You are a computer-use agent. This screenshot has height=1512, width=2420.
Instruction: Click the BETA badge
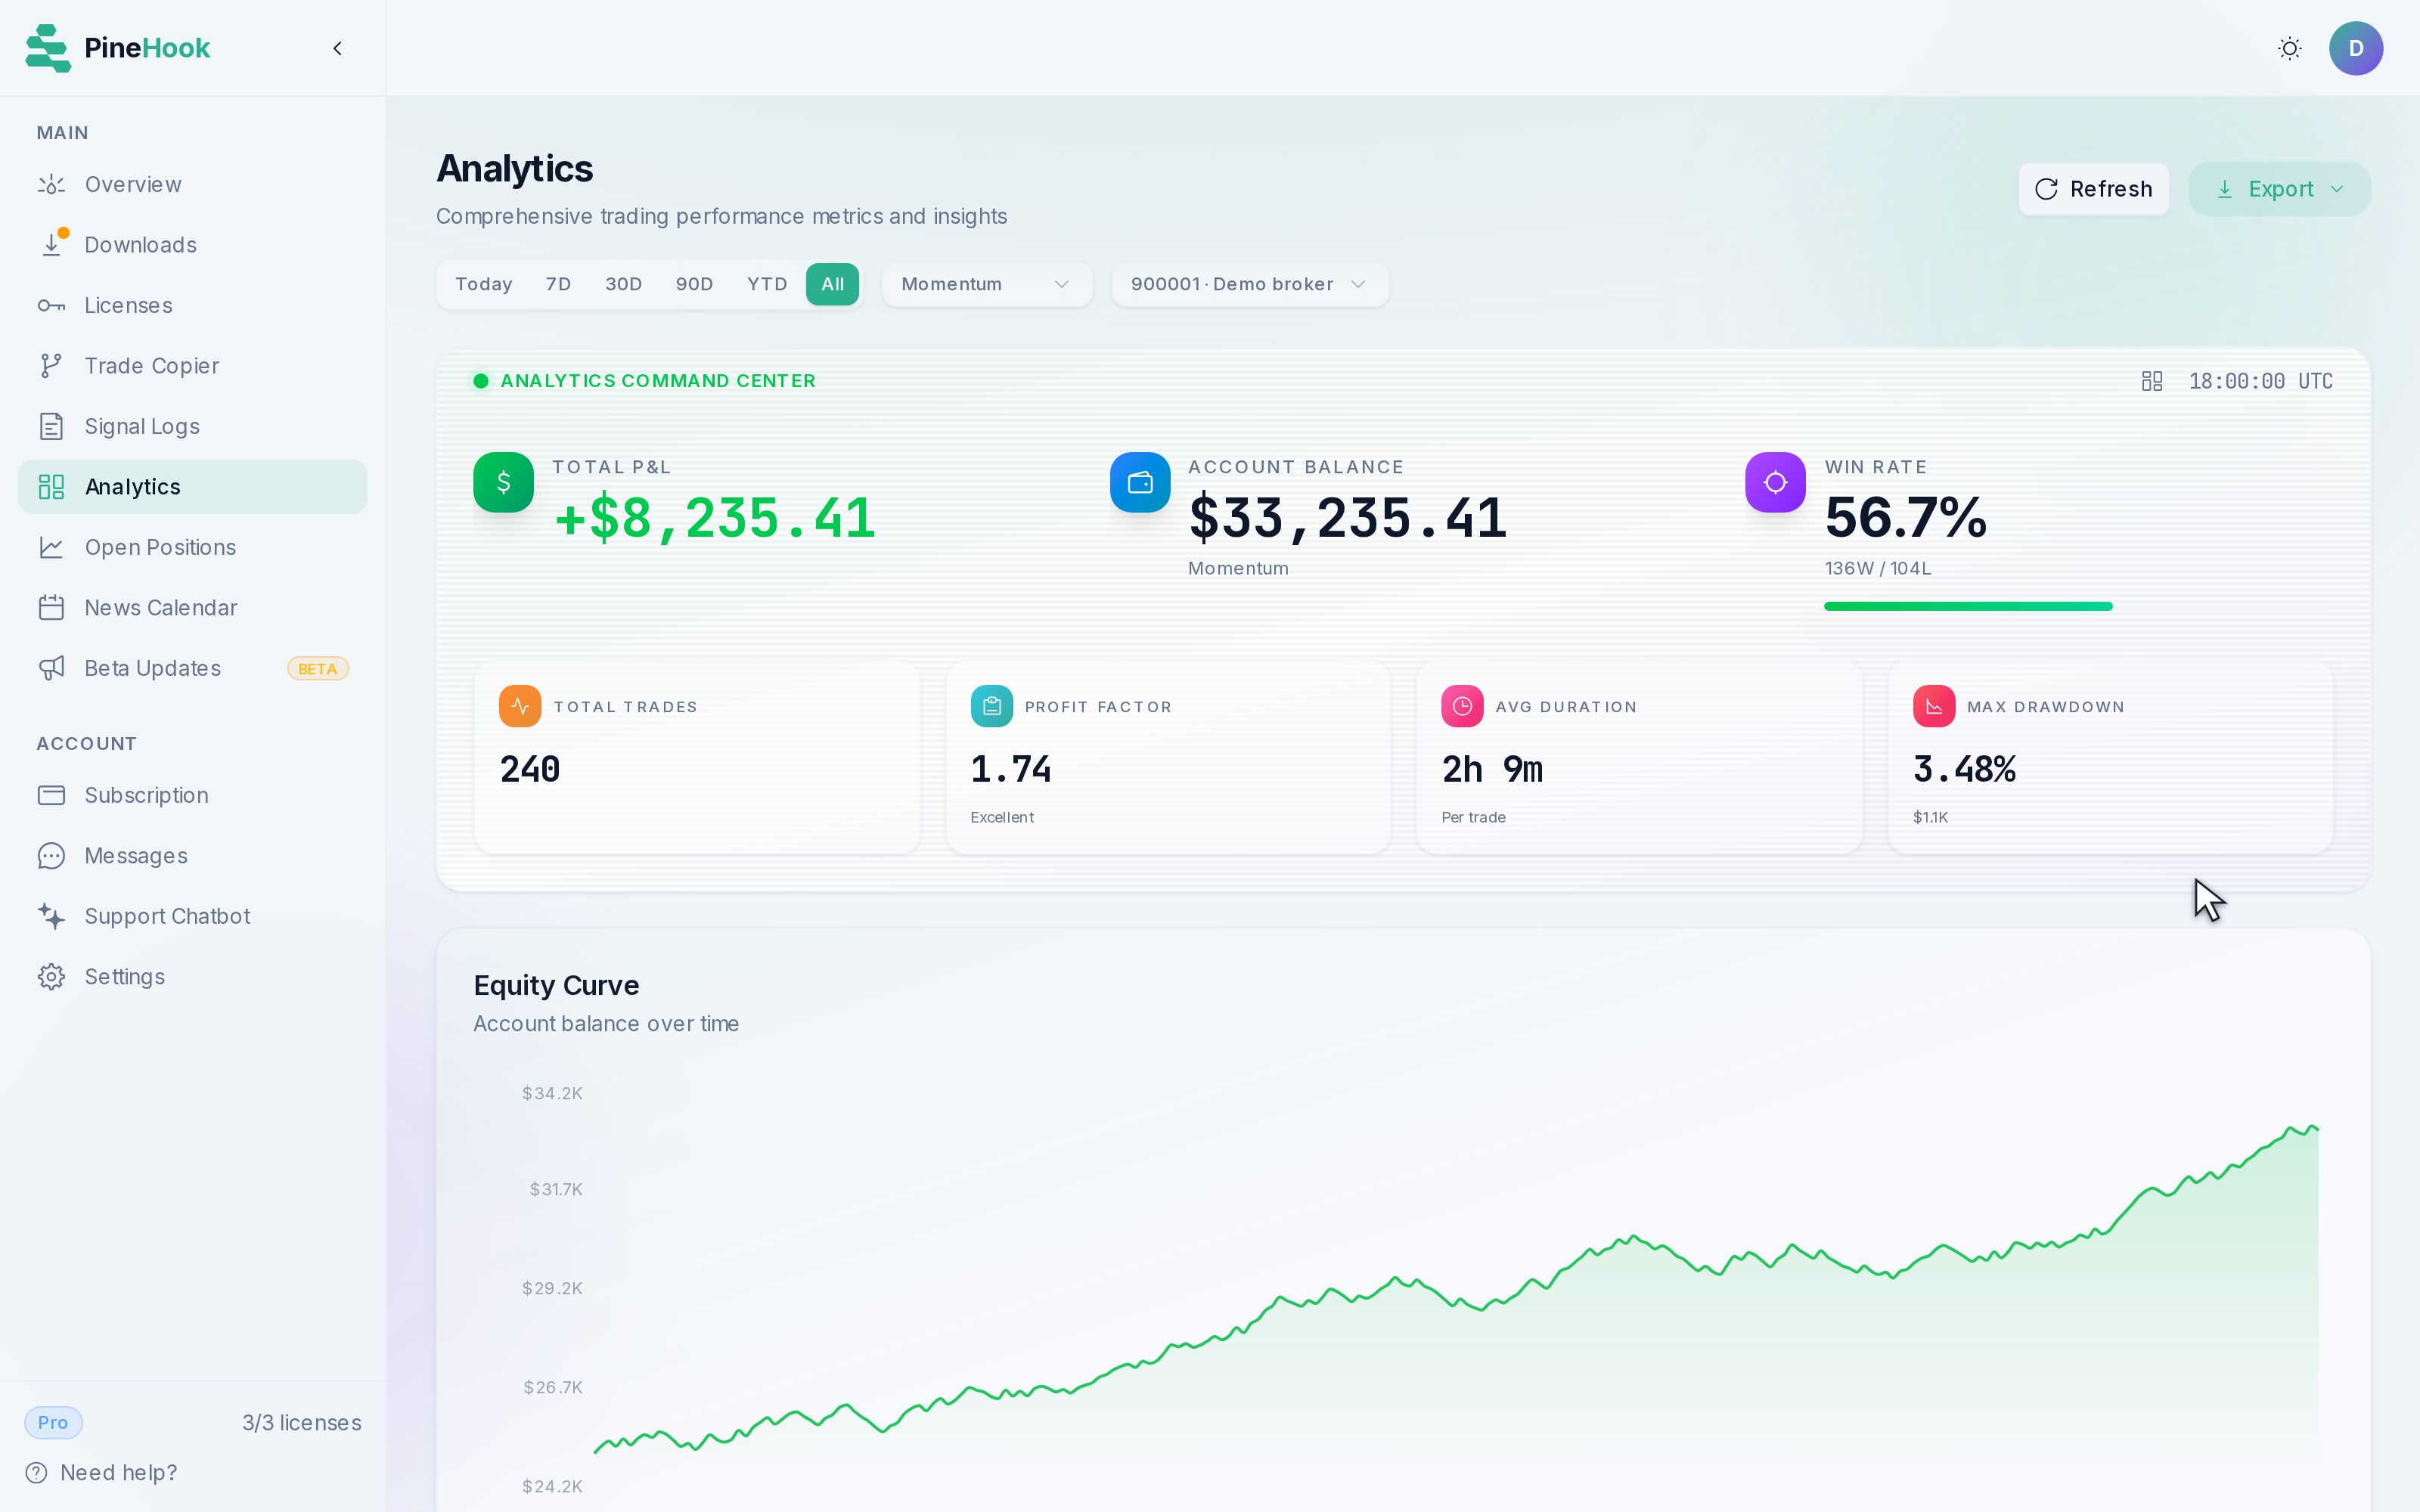tap(318, 669)
